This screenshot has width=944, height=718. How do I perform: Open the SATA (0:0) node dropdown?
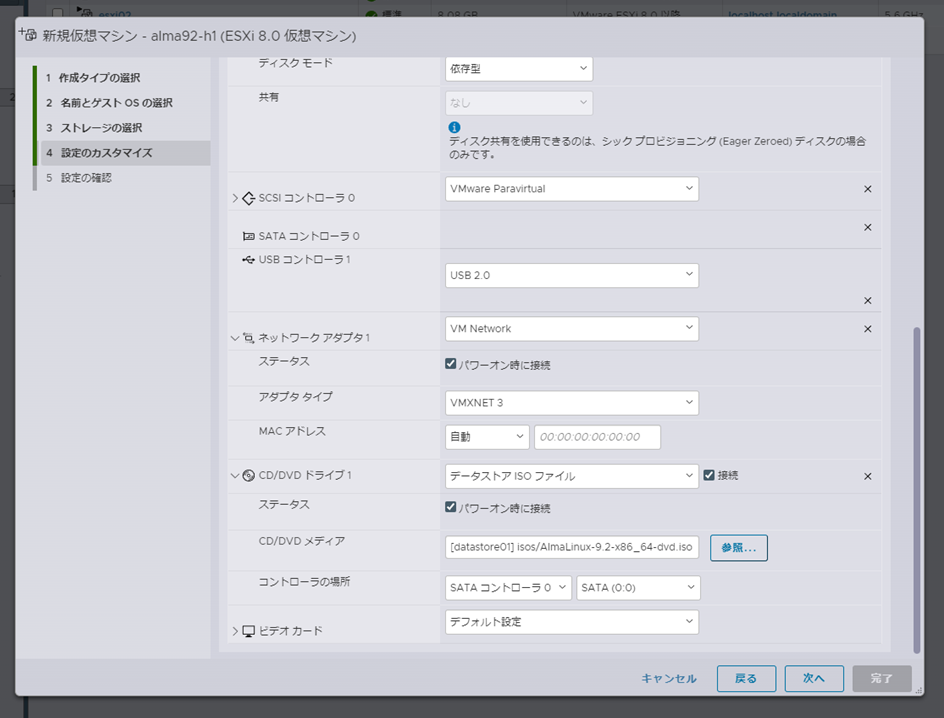click(x=638, y=587)
